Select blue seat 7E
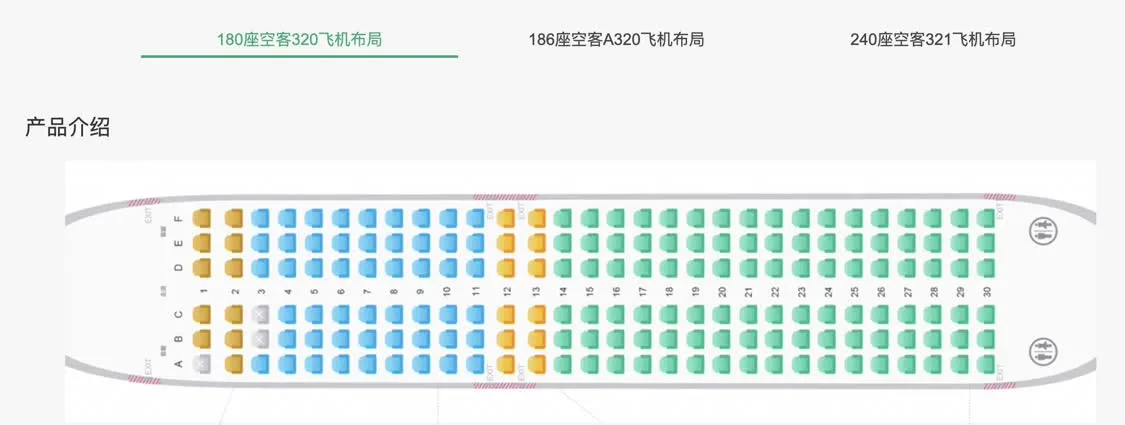This screenshot has width=1125, height=425. tap(367, 243)
